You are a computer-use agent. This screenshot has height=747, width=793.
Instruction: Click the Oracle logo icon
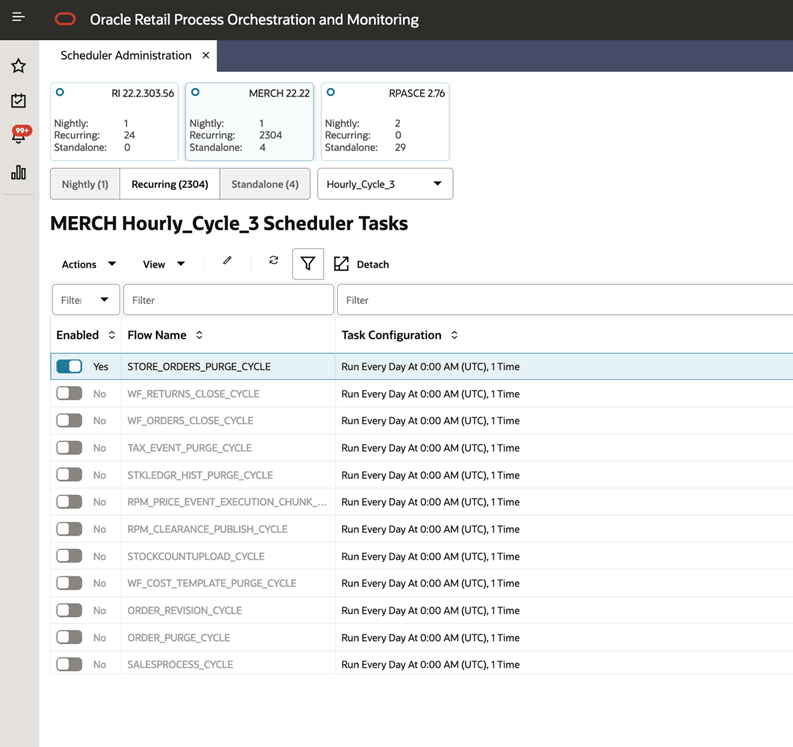pyautogui.click(x=65, y=19)
